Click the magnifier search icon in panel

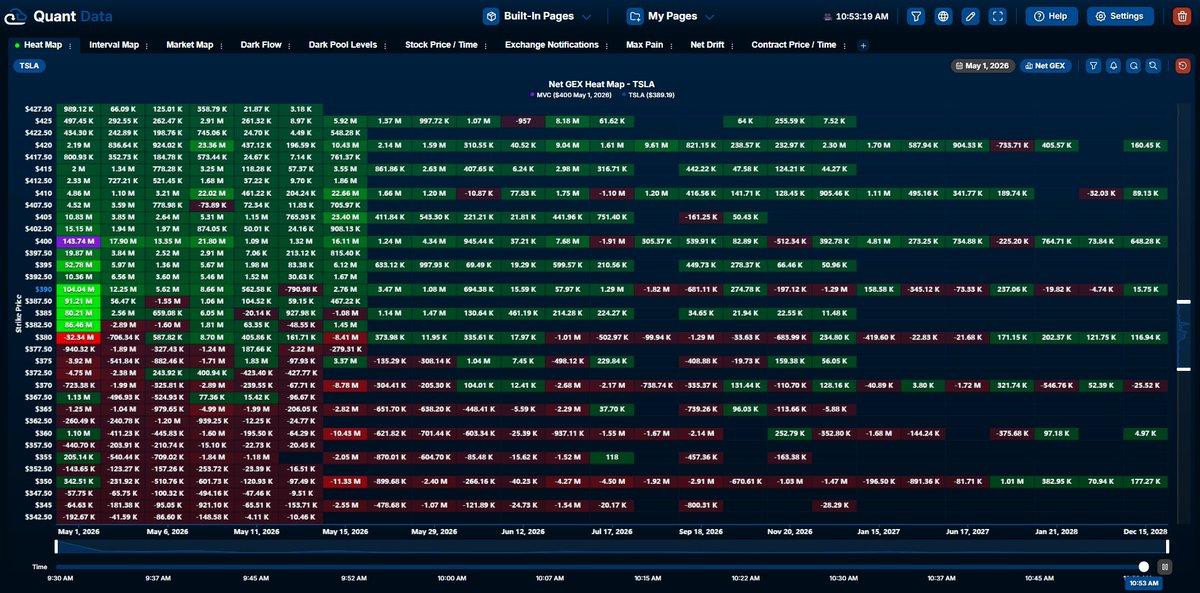[1153, 65]
